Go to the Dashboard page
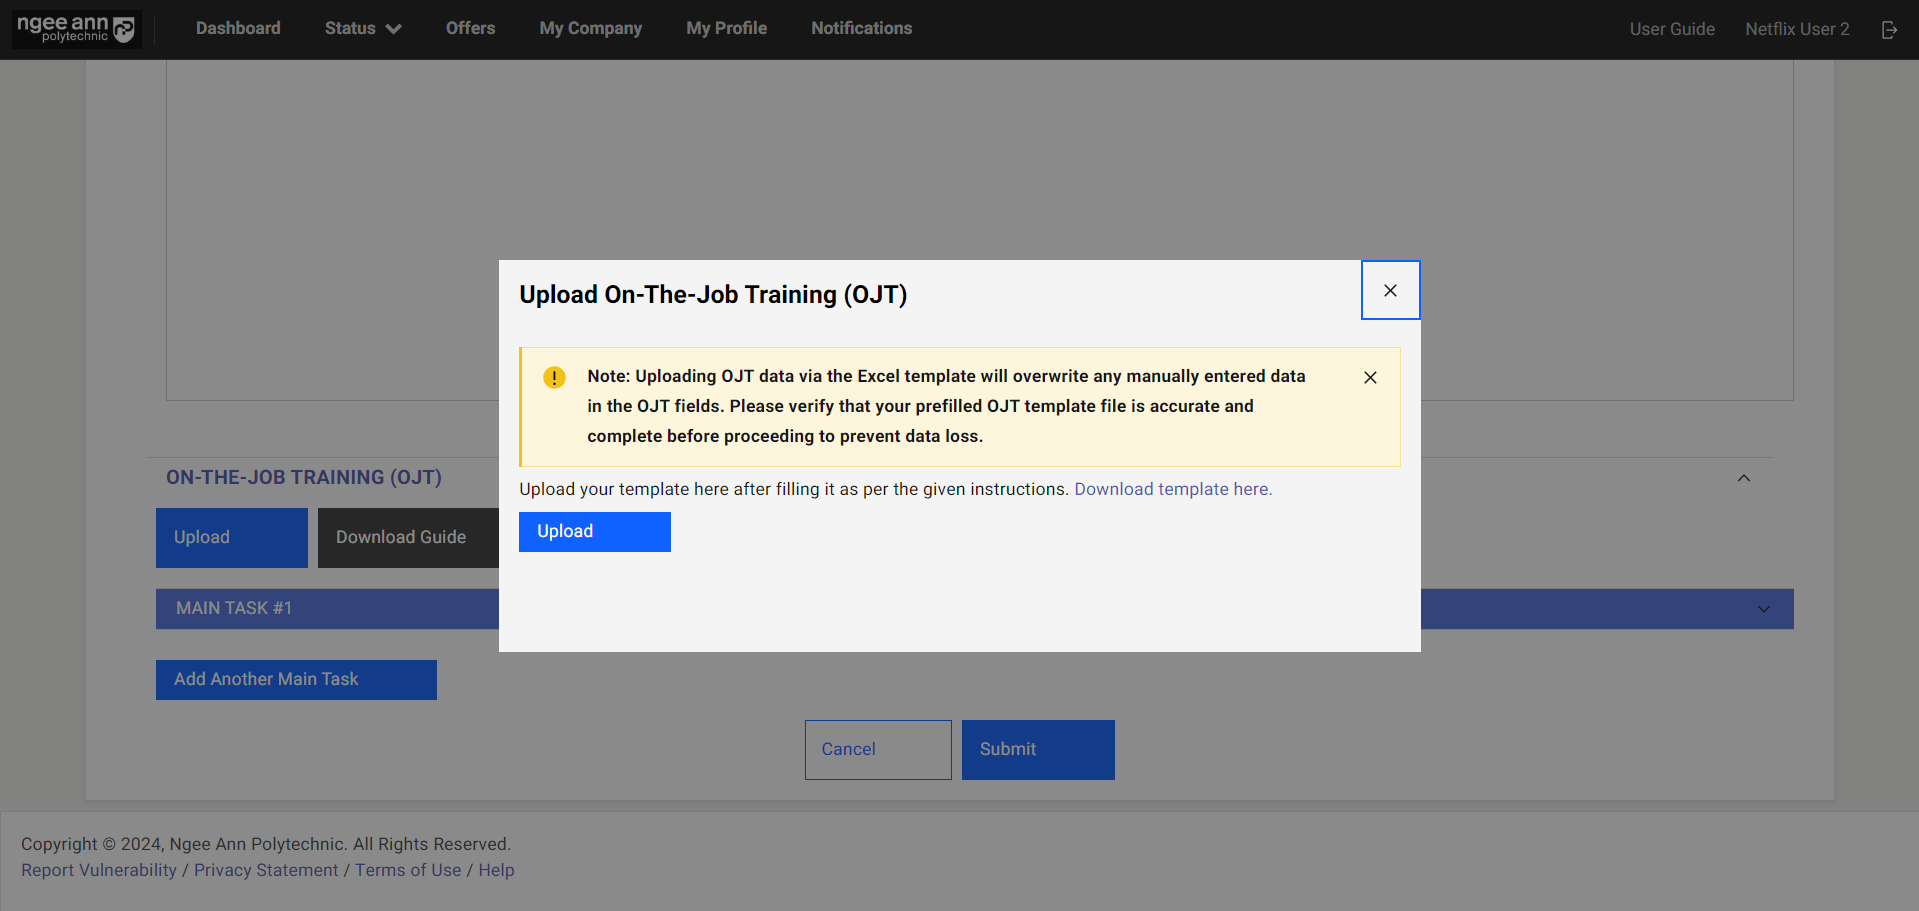The width and height of the screenshot is (1919, 911). click(238, 29)
